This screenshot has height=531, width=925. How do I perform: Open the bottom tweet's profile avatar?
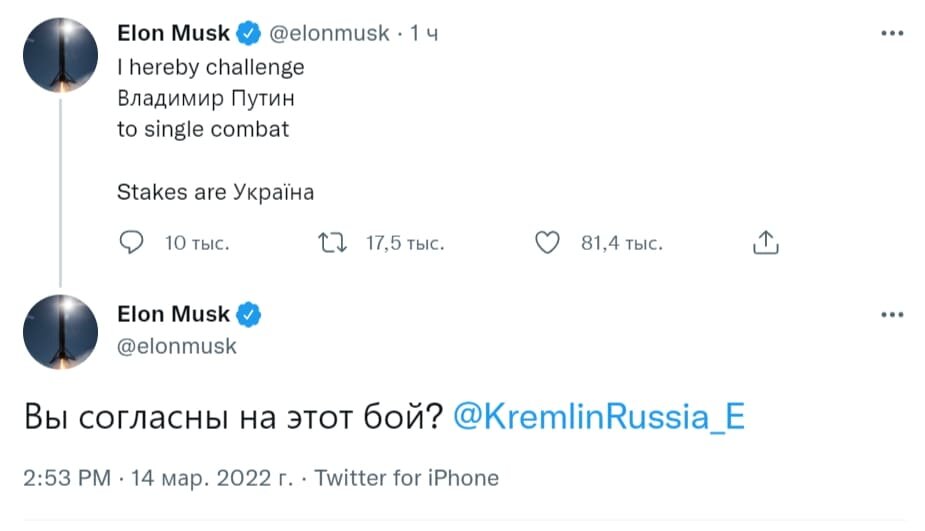(x=60, y=332)
